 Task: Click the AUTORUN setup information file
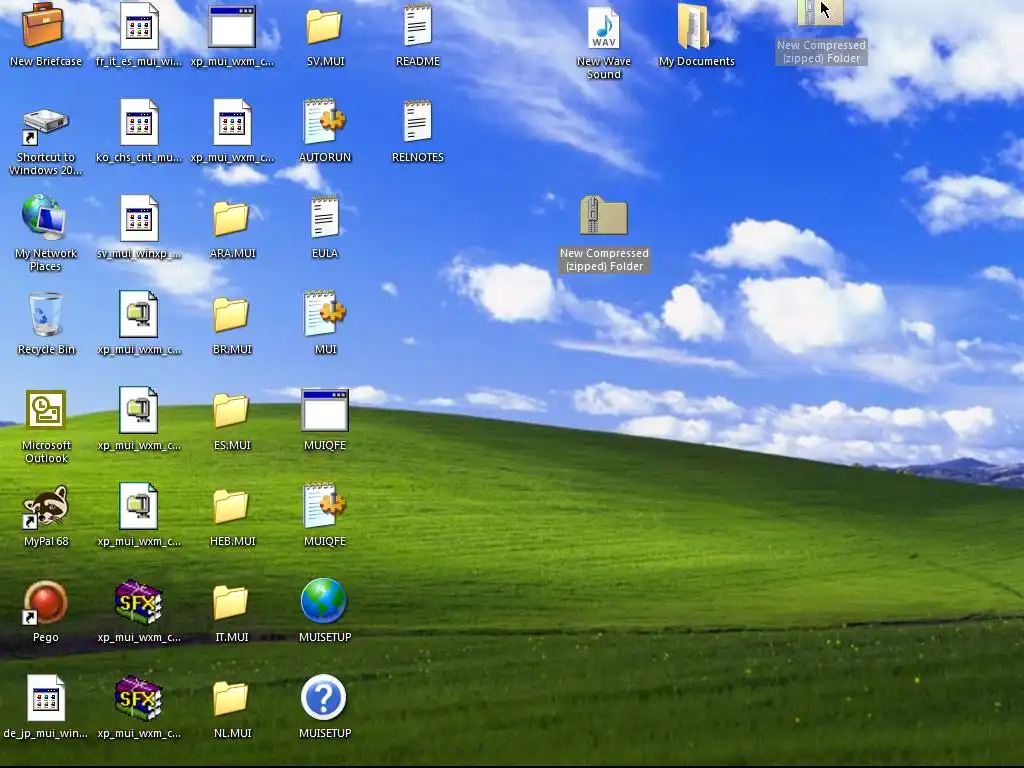coord(325,121)
